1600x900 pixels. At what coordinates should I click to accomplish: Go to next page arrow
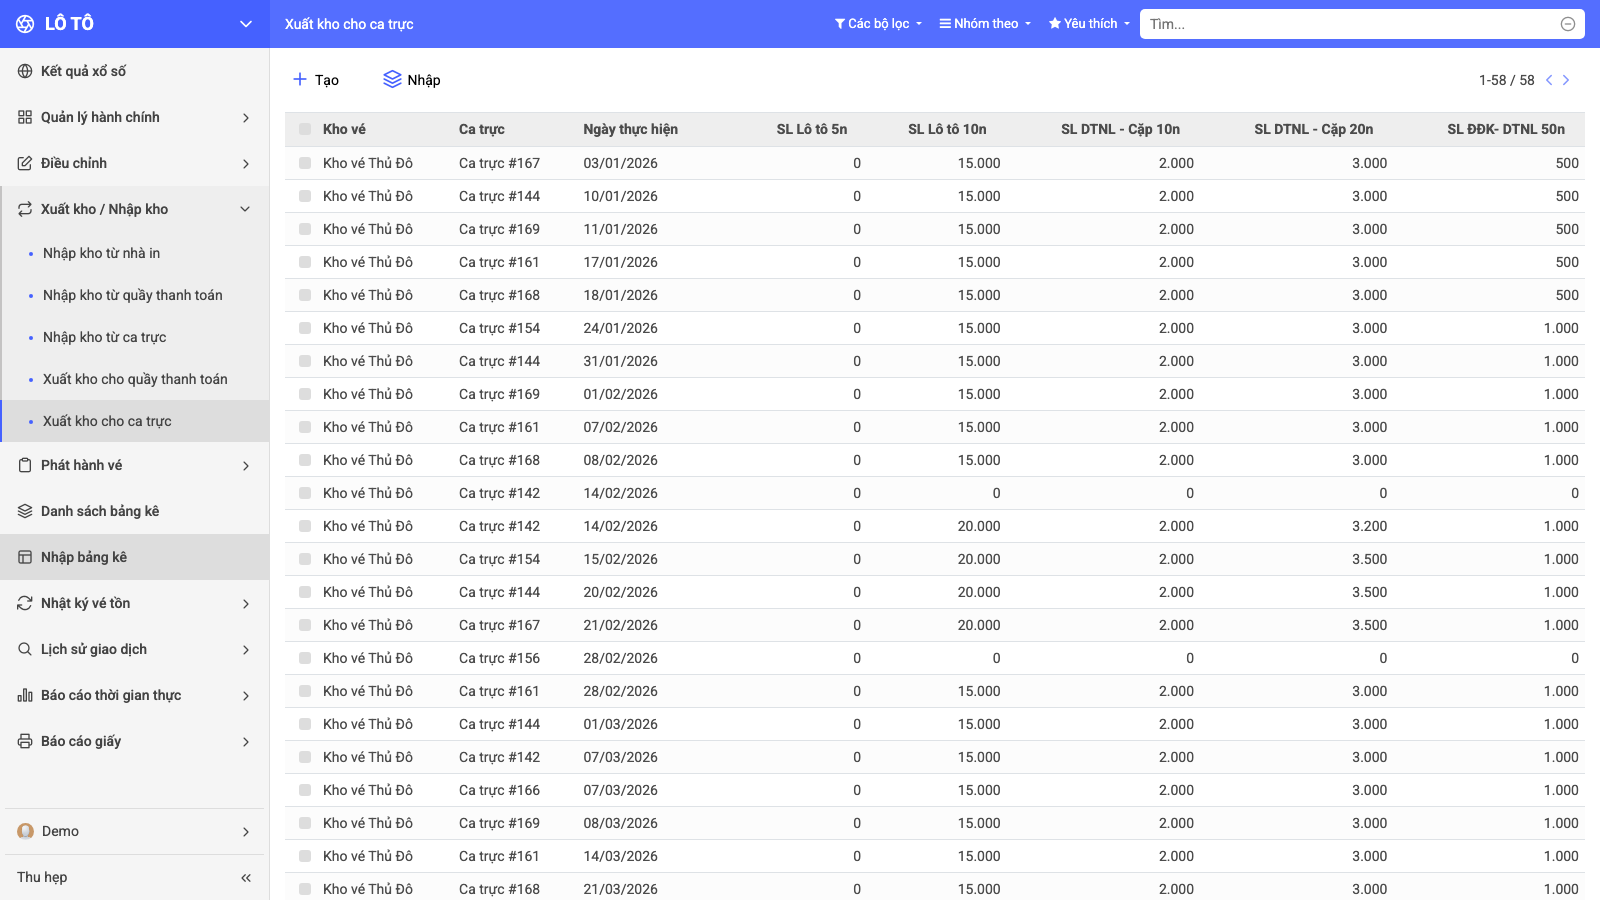click(x=1566, y=80)
